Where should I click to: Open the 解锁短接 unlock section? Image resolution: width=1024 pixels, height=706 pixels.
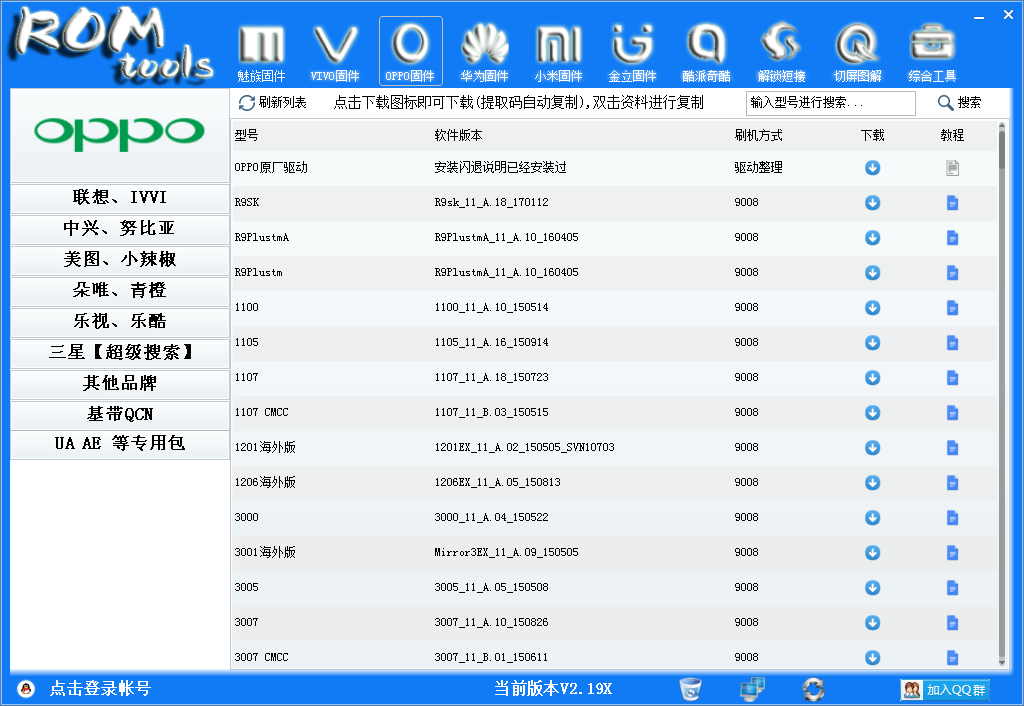pos(782,52)
